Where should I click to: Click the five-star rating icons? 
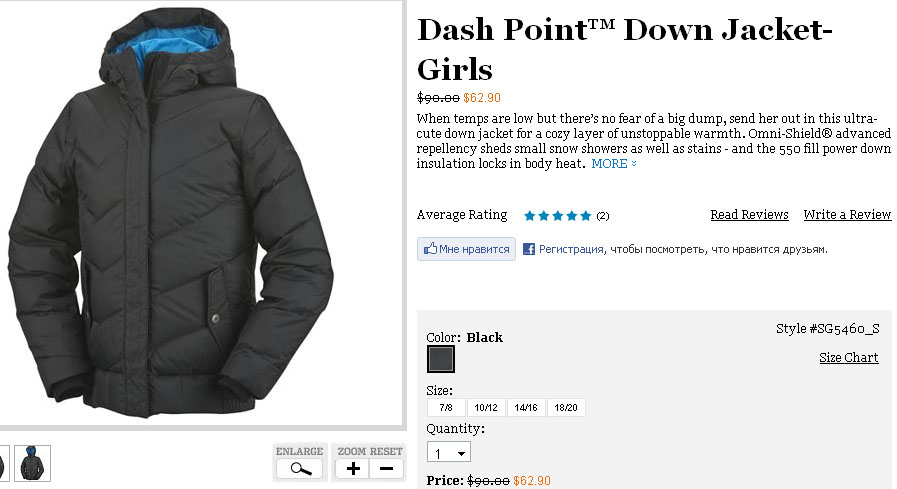(557, 216)
